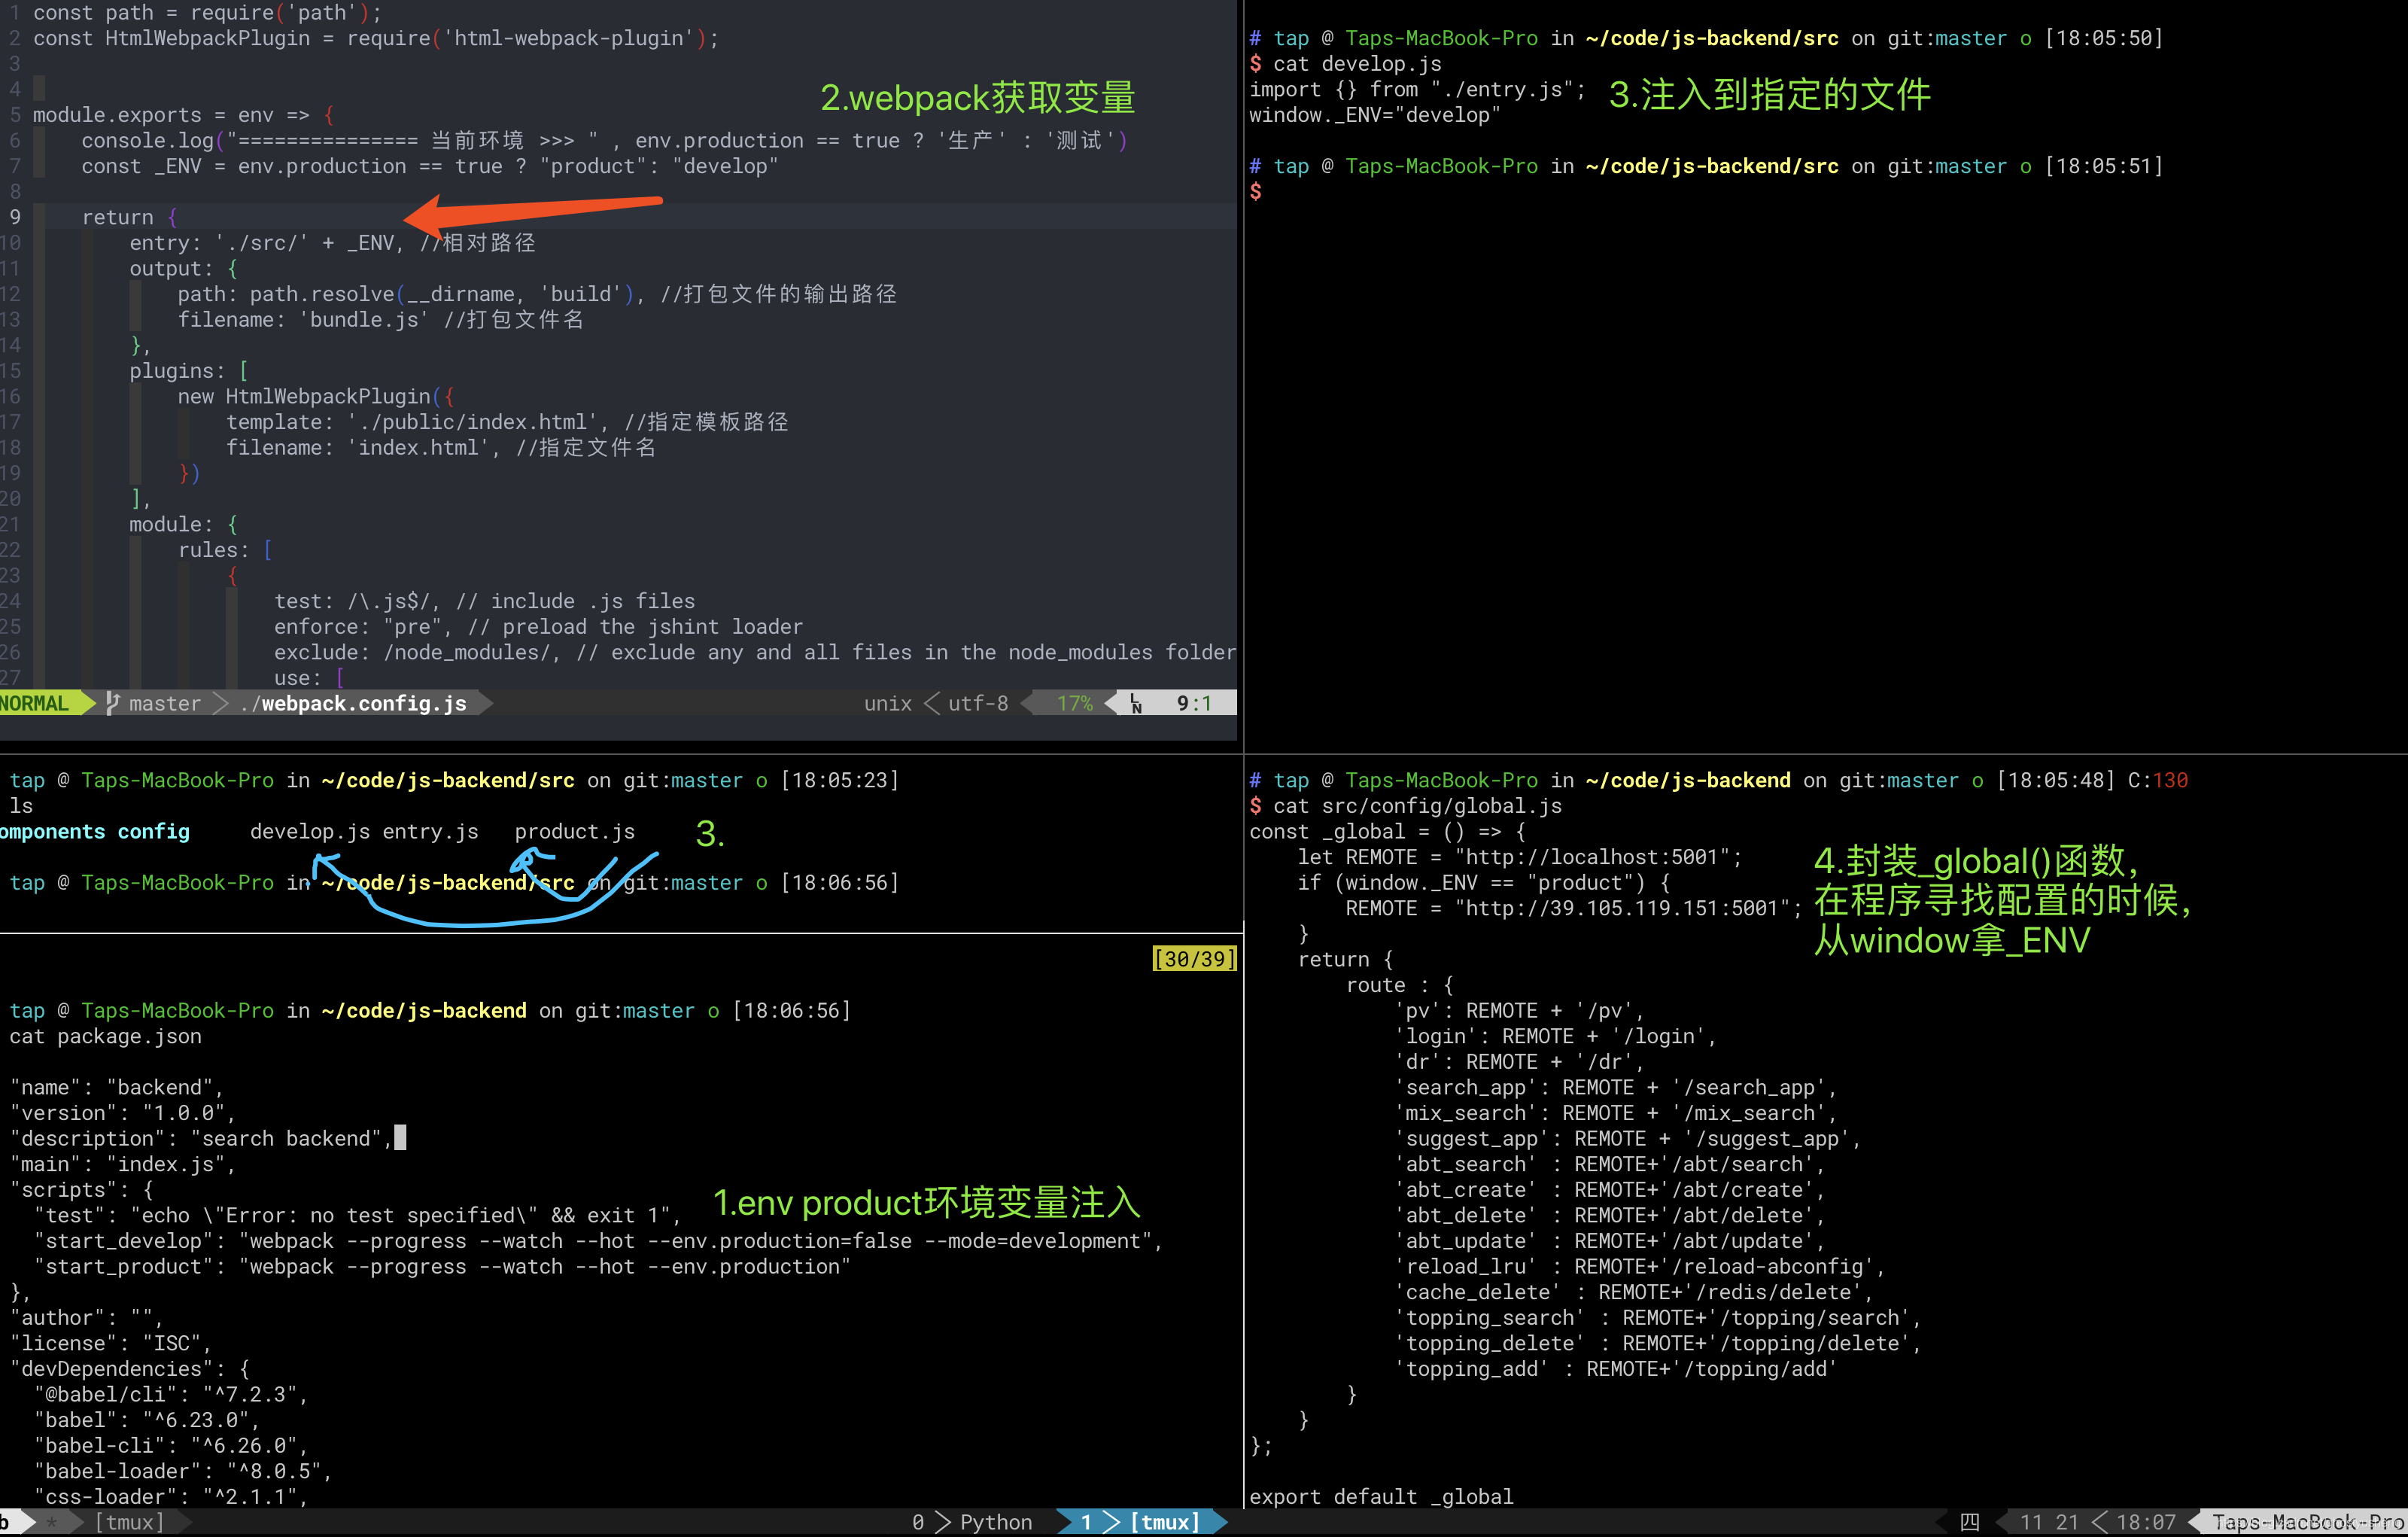Click the 四 weekday indicator in tmux bar
Image resolution: width=2408 pixels, height=1537 pixels.
[1970, 1522]
